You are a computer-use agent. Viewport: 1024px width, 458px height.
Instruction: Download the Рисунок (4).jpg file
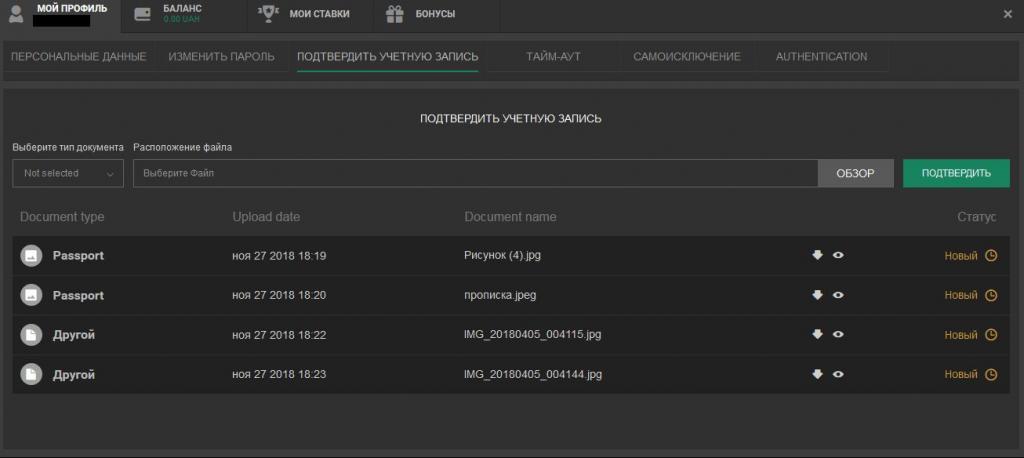(x=817, y=255)
